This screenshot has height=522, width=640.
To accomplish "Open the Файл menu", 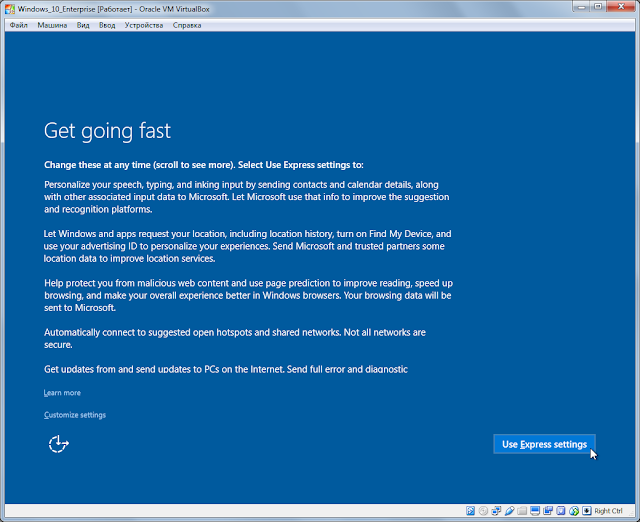I will point(19,25).
